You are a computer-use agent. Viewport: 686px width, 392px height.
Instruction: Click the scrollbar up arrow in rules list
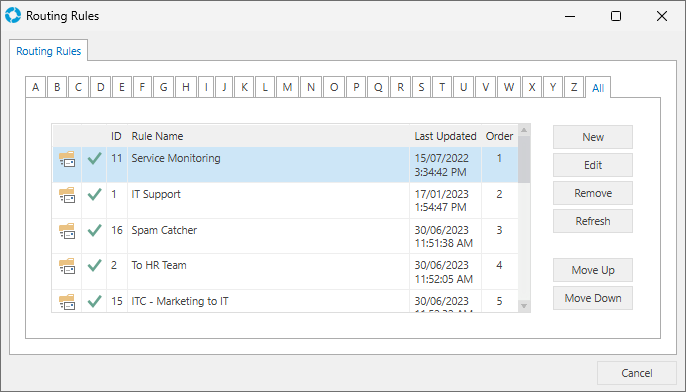point(524,130)
